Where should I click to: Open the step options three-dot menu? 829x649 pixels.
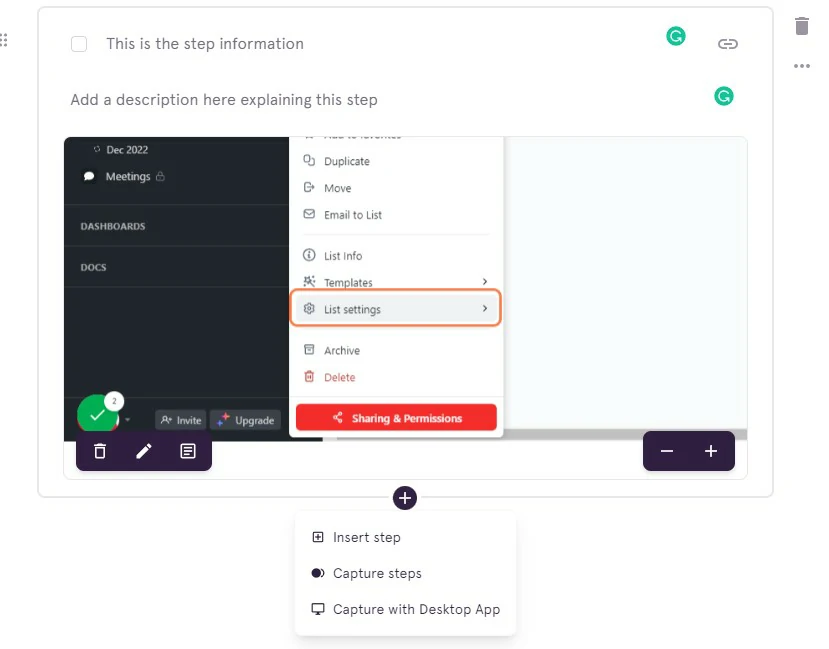[x=801, y=67]
